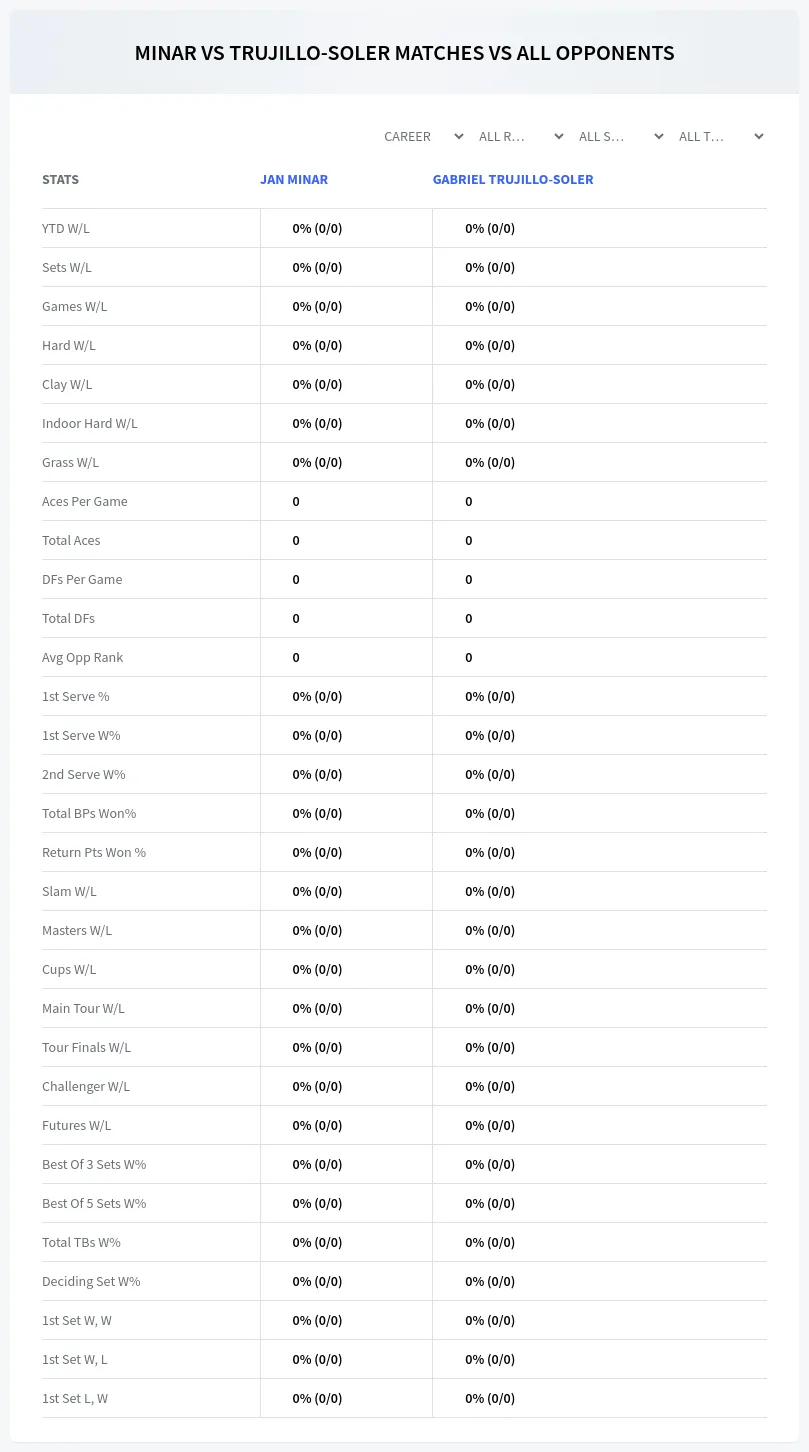Click Trujillo-Soler's Best Of 5 Sets value
The image size is (809, 1452).
click(490, 1203)
